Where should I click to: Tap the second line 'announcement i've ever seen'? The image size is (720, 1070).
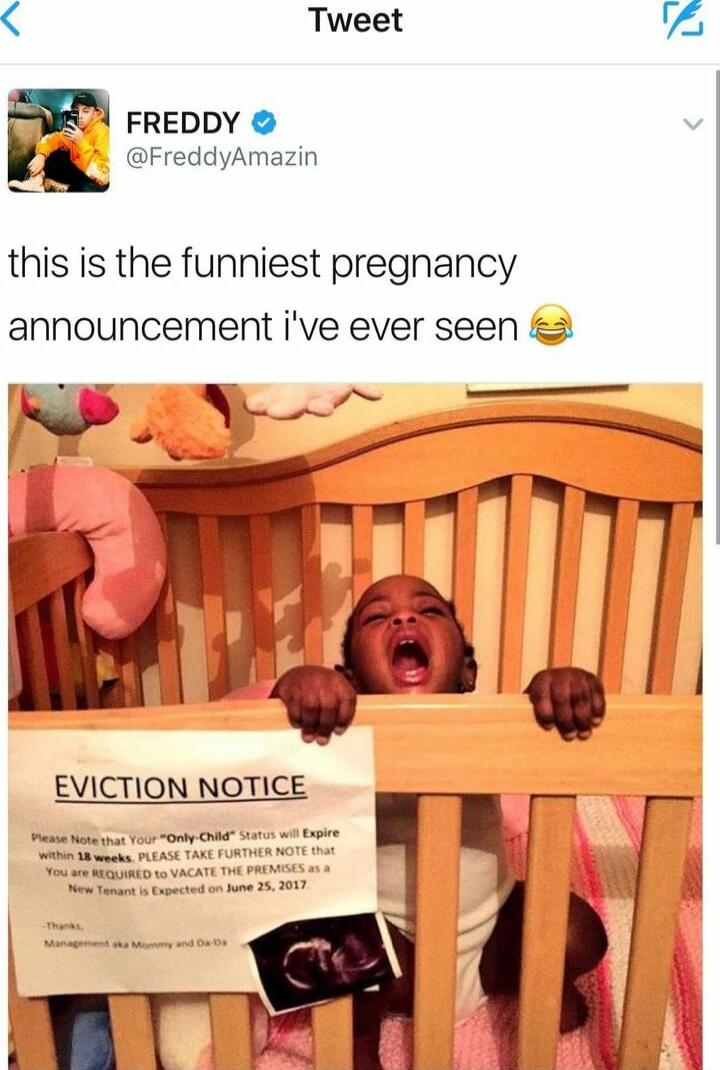click(x=263, y=326)
